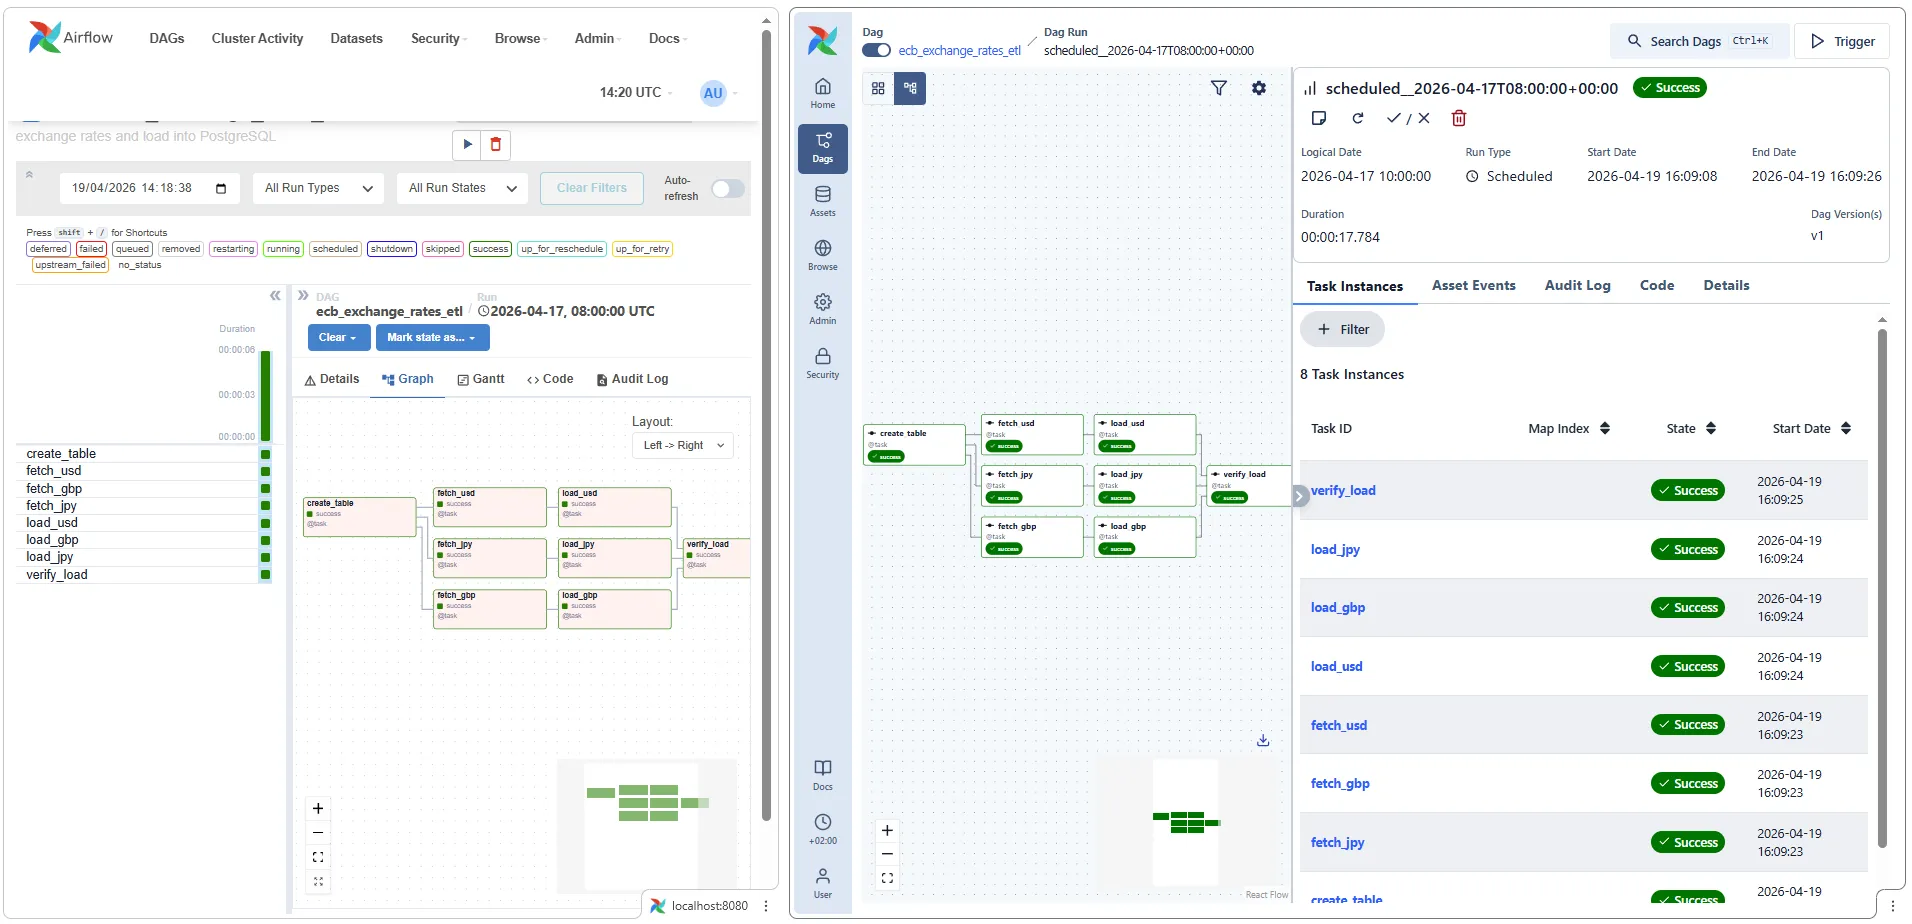1912x924 pixels.
Task: Add a note using the note icon
Action: [1319, 118]
